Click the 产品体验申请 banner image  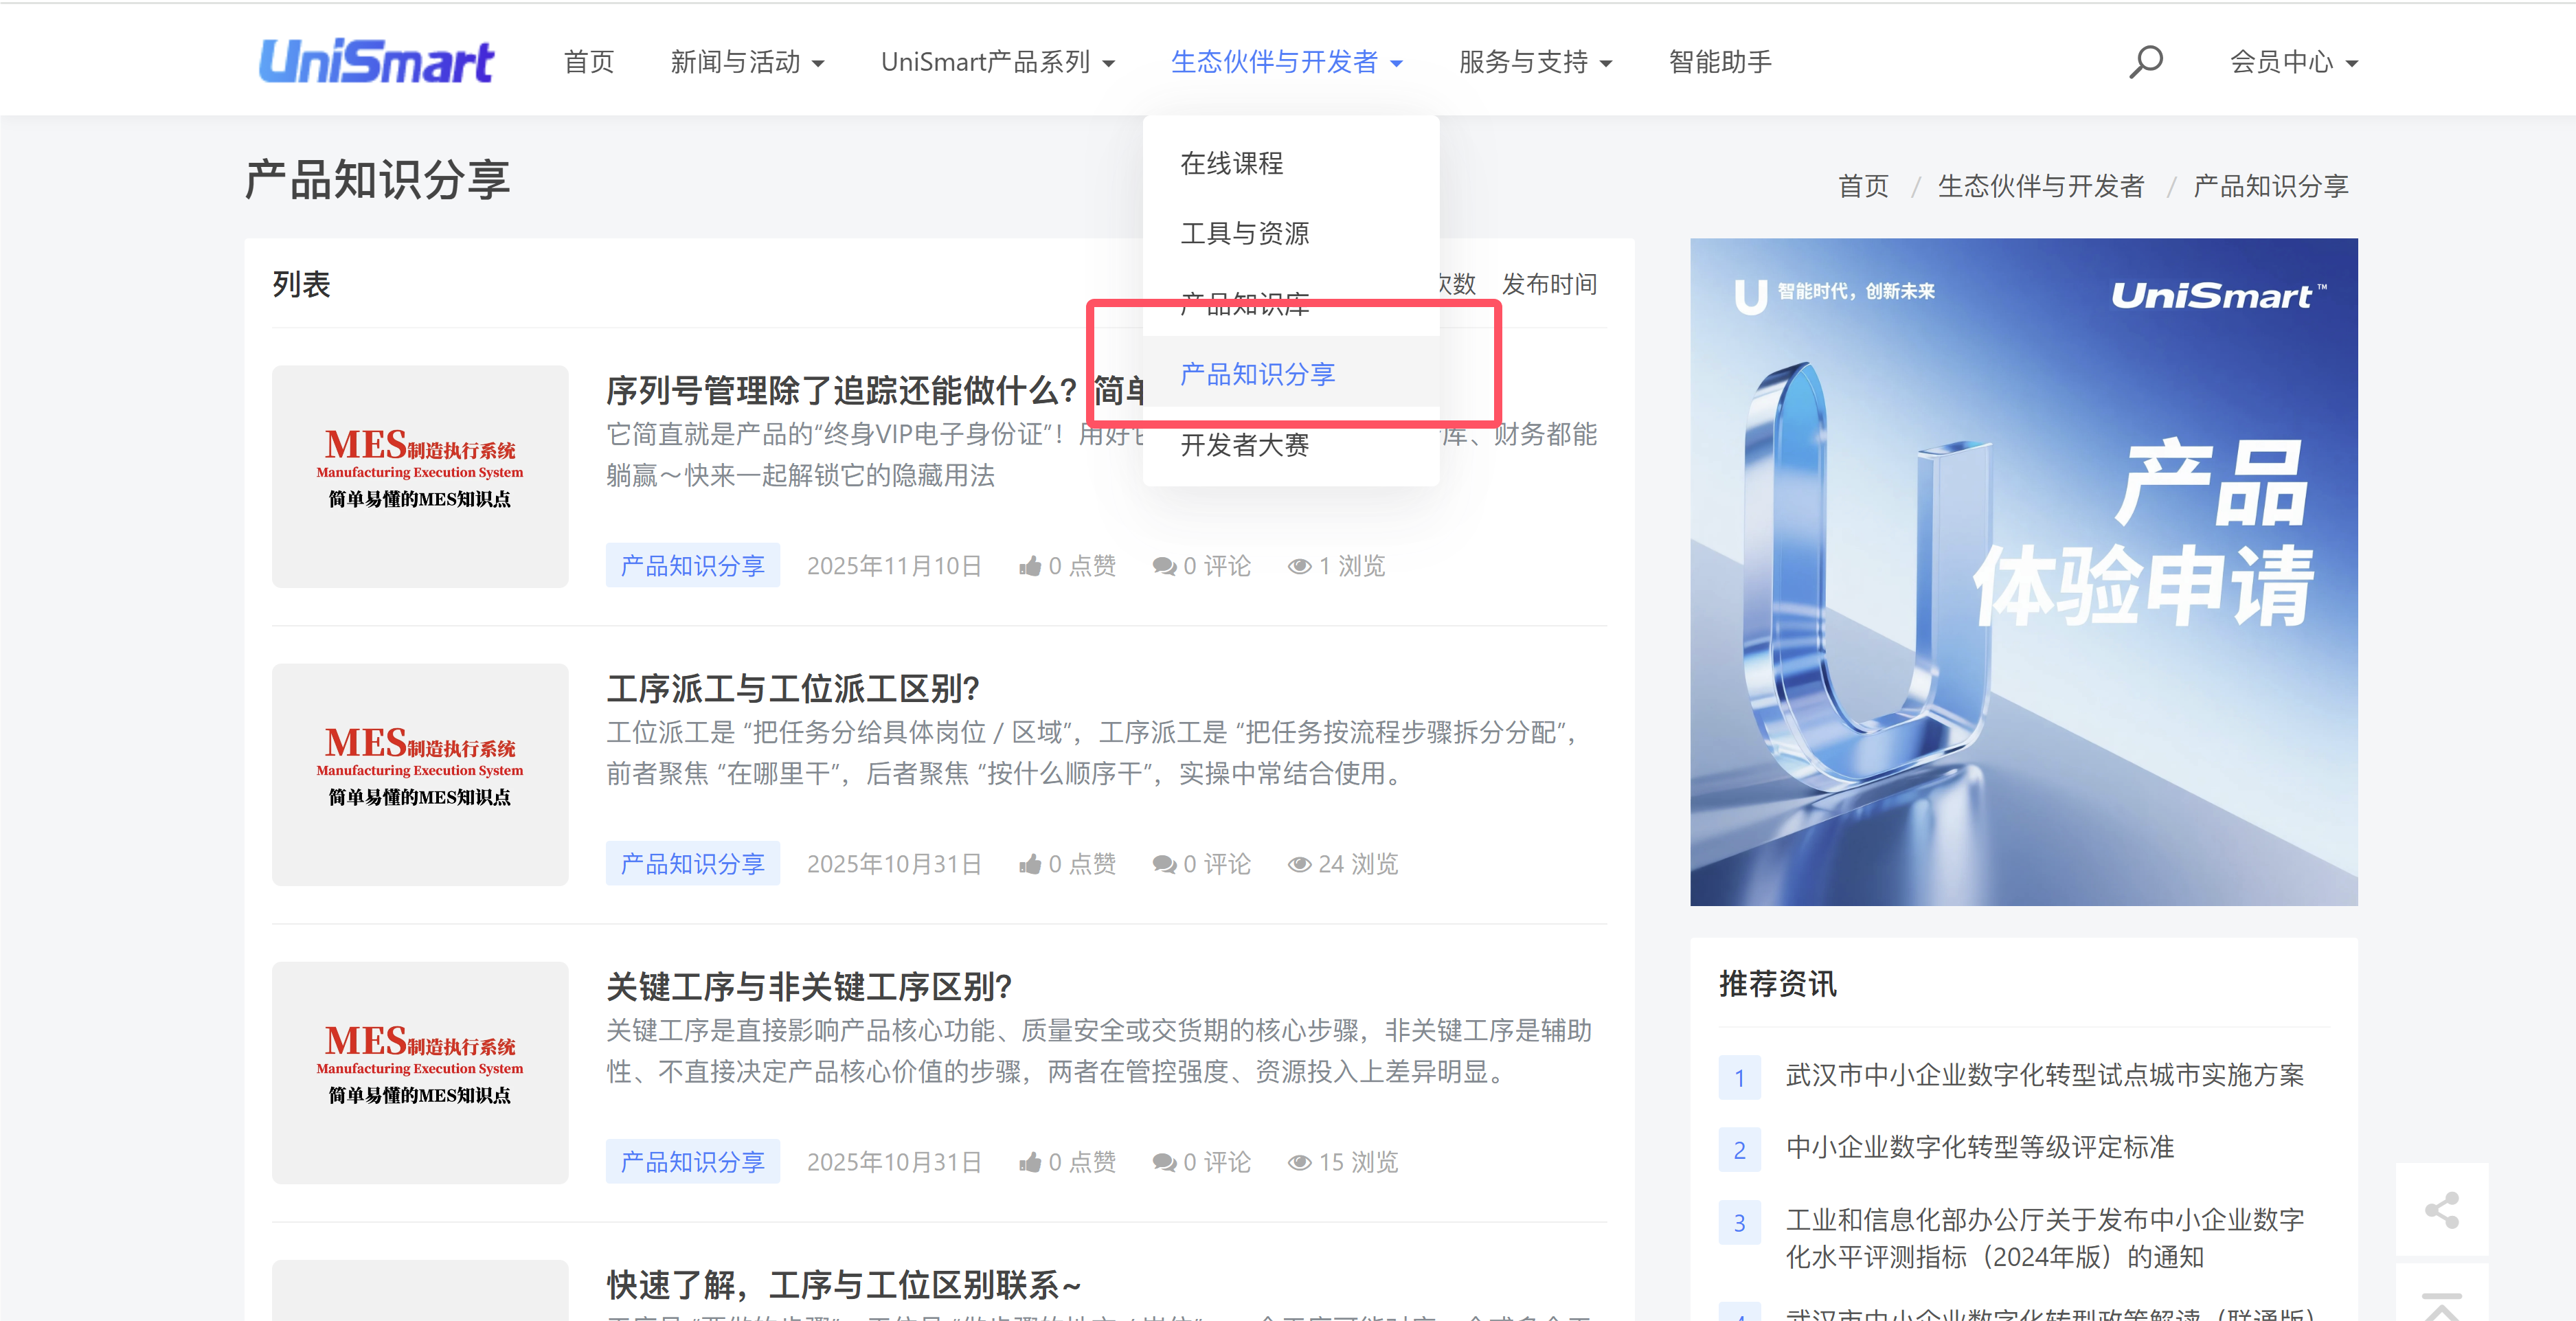(2023, 572)
